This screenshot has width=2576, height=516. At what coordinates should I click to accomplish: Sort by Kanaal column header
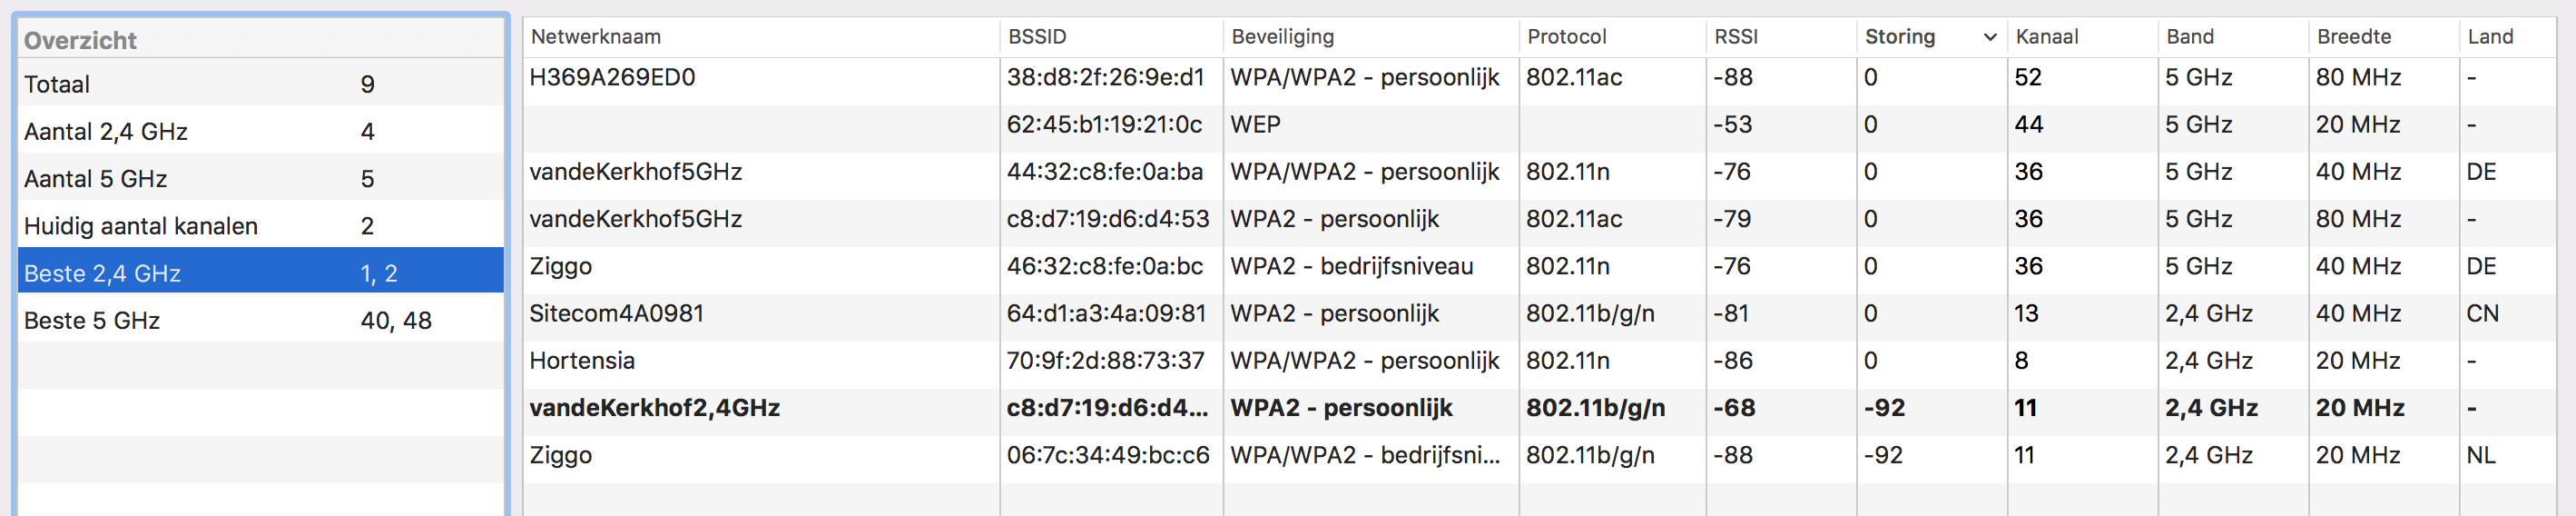pos(2047,37)
